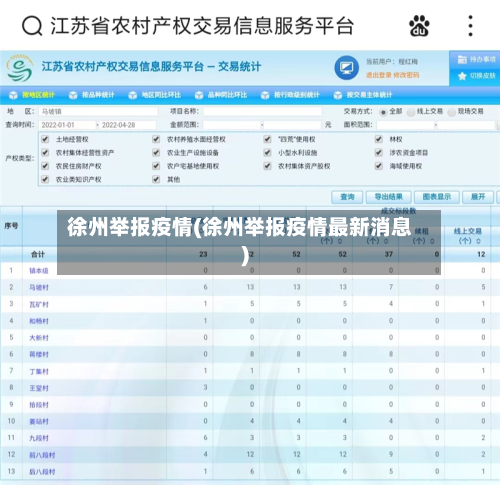Toggle the "四荒"使用权 checkbox

point(267,139)
